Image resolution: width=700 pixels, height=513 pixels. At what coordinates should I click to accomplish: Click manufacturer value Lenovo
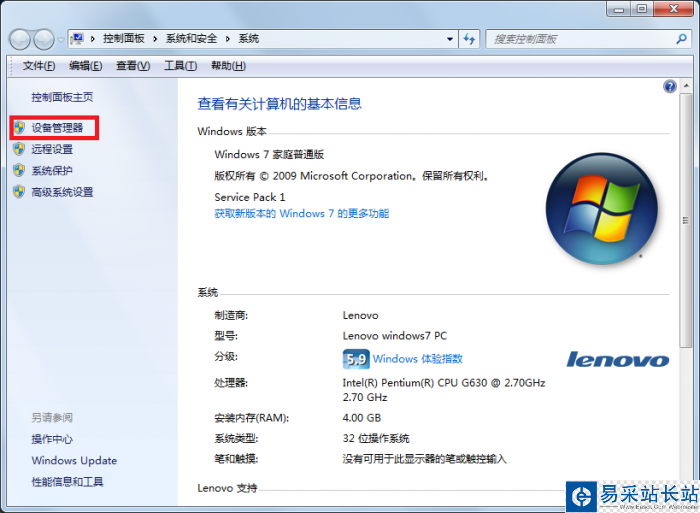[360, 315]
